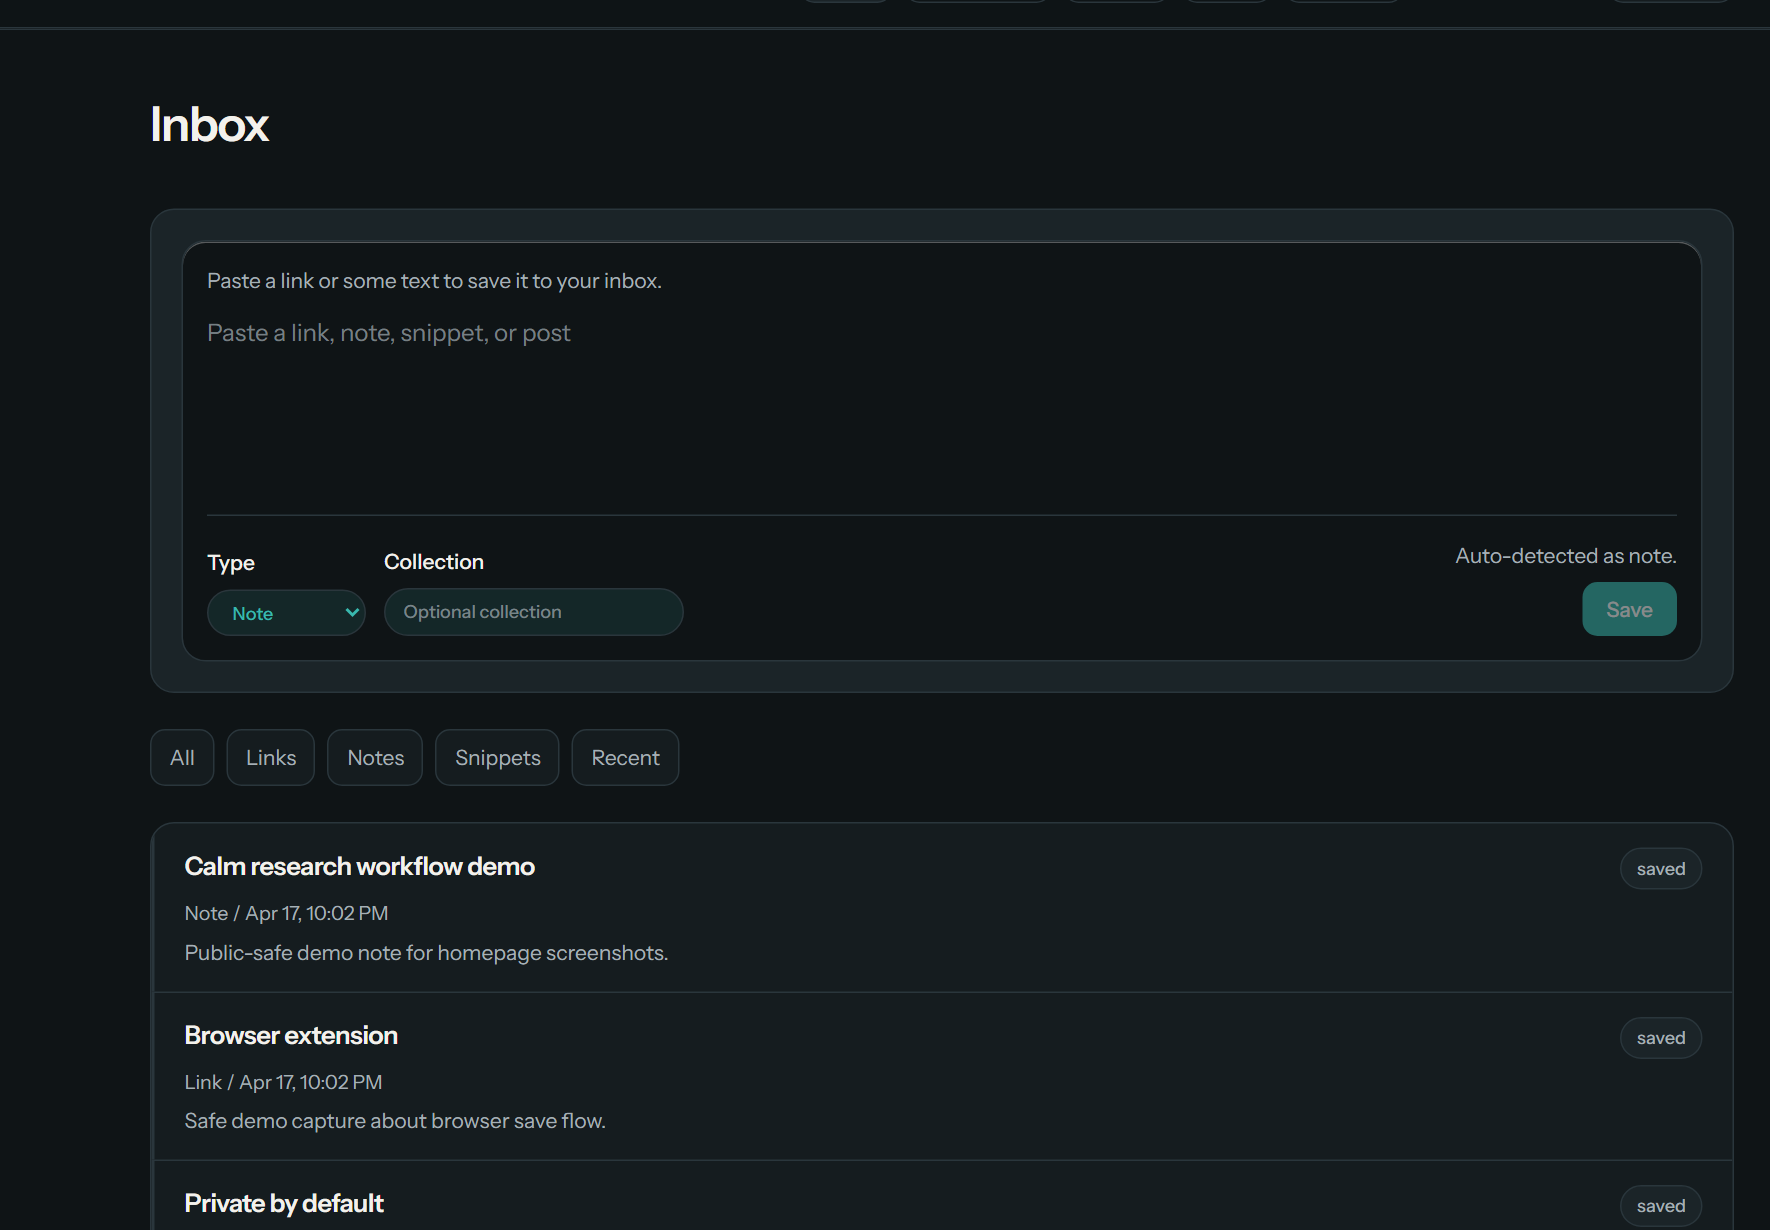Expand the Note type selector chevron
The width and height of the screenshot is (1770, 1230).
[x=351, y=612]
